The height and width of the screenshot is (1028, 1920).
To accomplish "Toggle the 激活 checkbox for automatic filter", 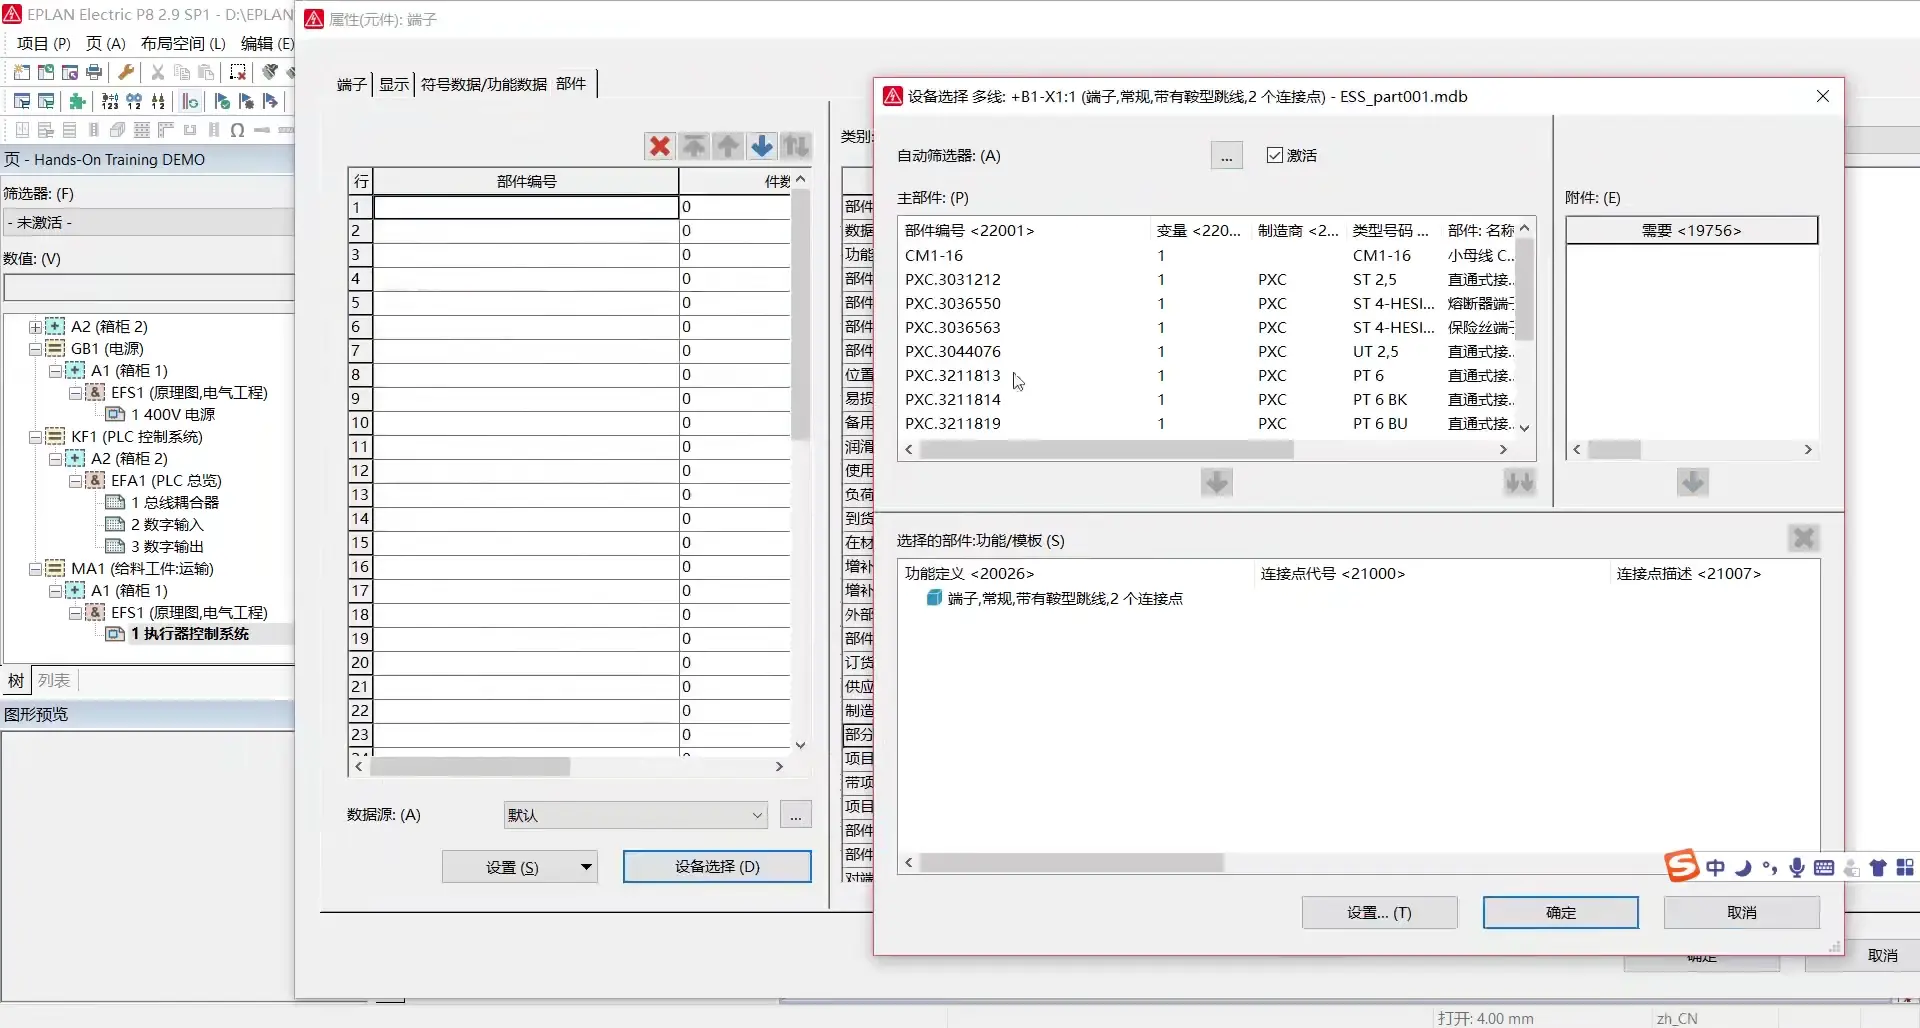I will pos(1274,155).
